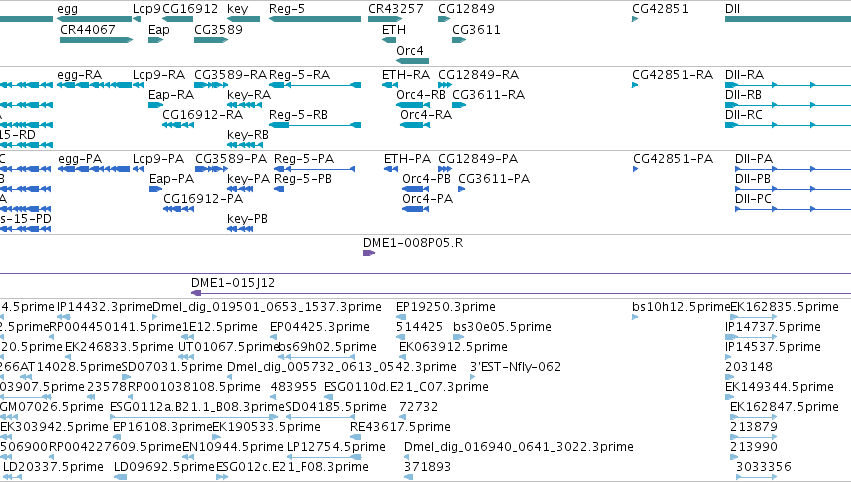Click the ETH gene label
This screenshot has height=482, width=851.
tap(394, 29)
